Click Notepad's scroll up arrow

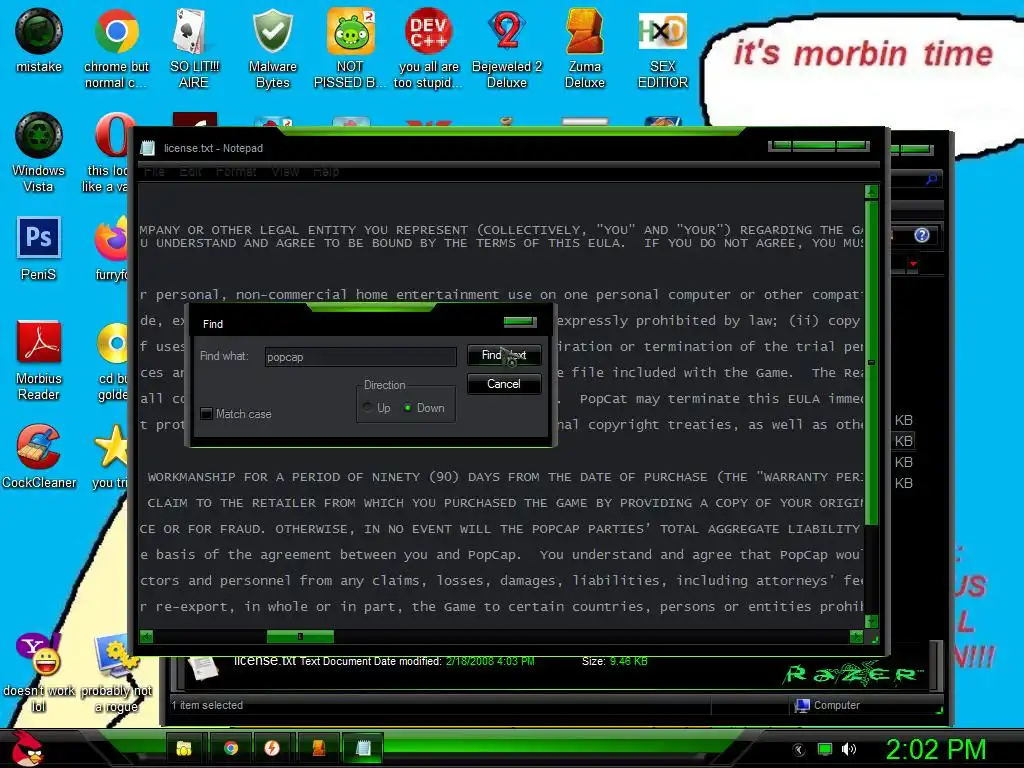[x=871, y=191]
